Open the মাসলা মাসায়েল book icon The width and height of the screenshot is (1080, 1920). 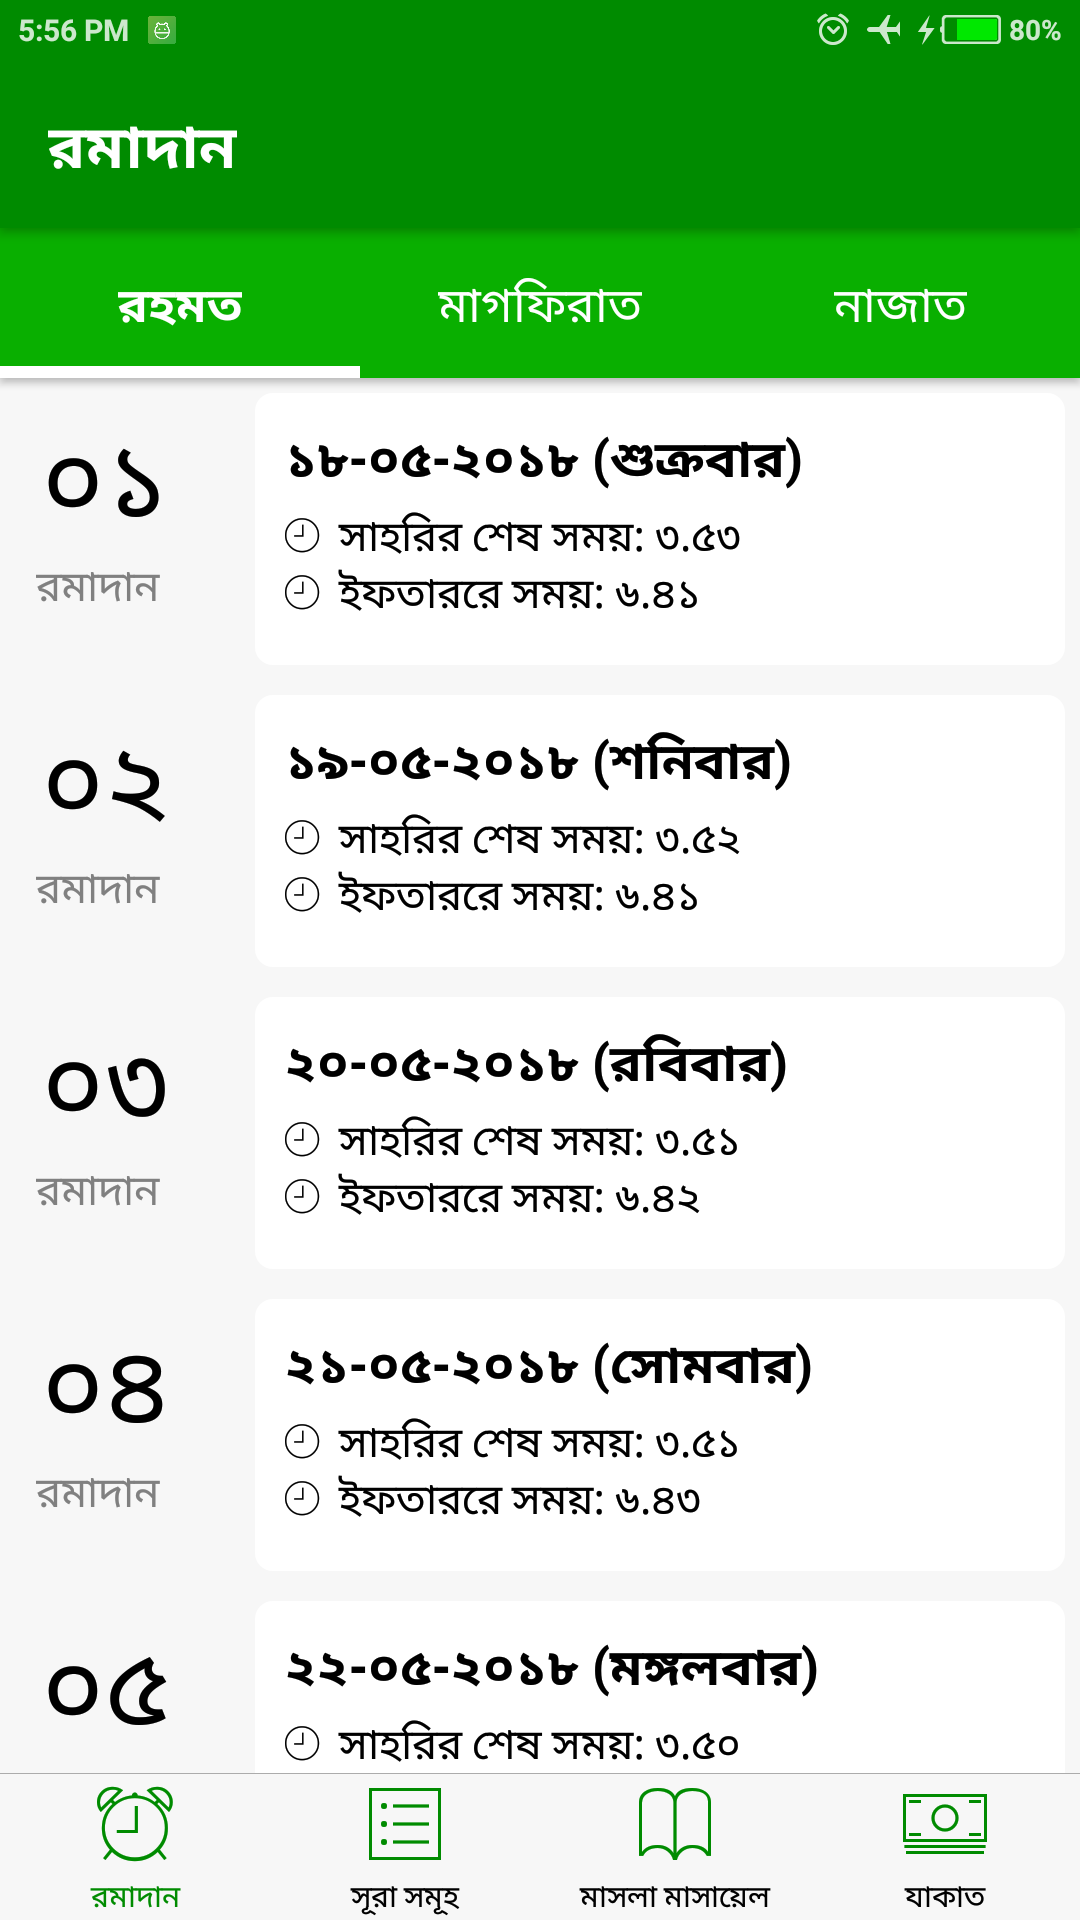click(x=675, y=1826)
